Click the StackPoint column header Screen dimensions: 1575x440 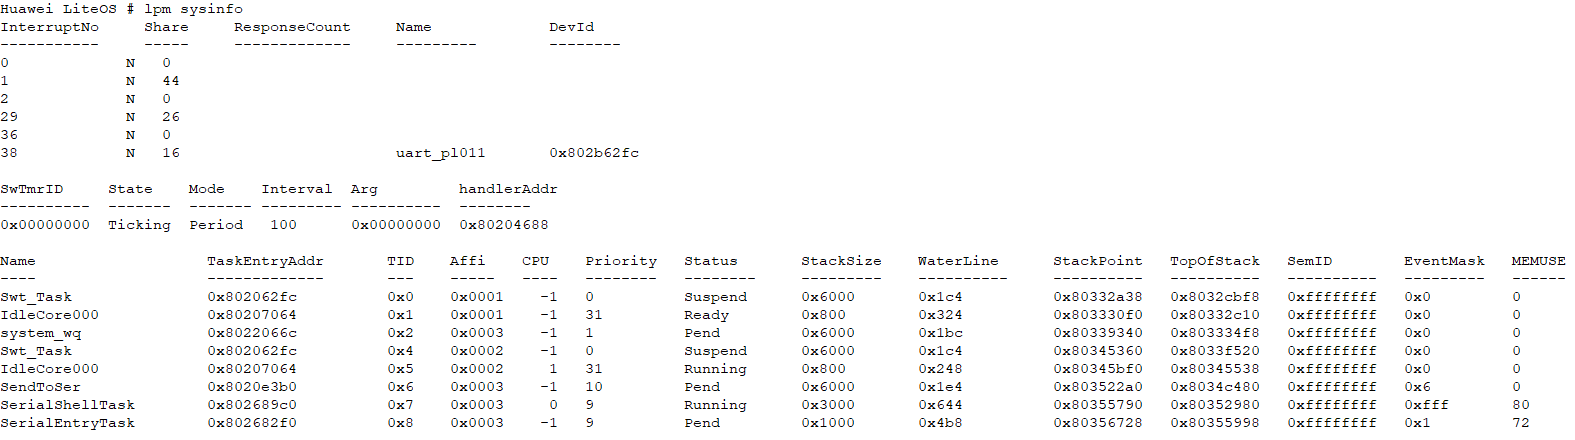tap(1097, 261)
